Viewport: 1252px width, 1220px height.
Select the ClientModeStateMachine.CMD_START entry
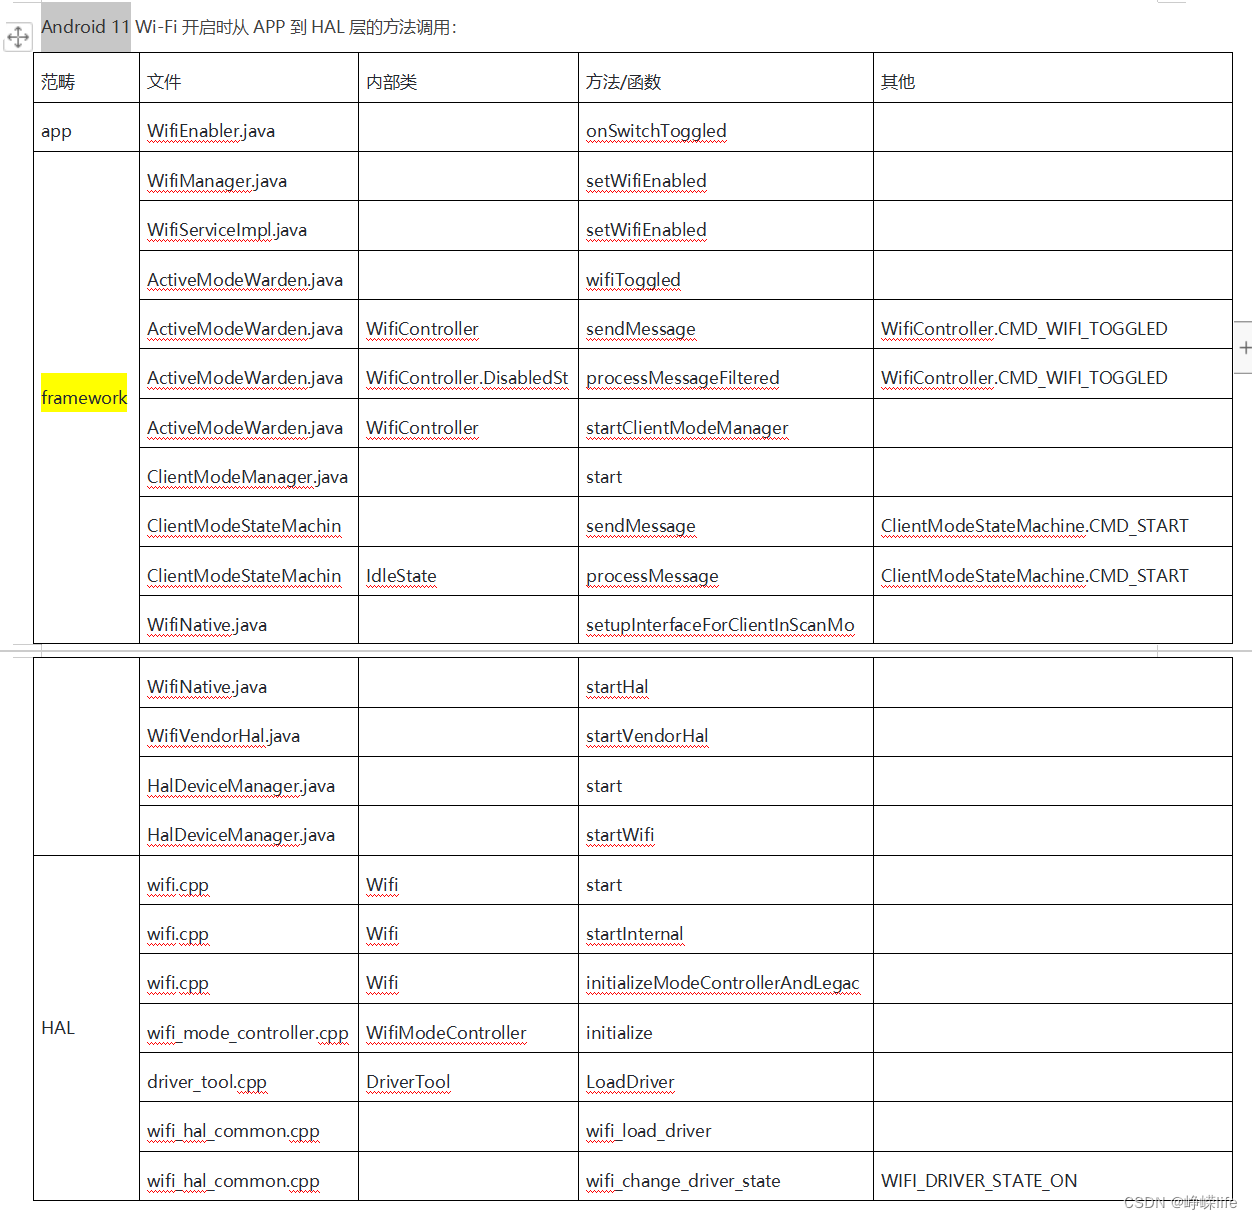click(1034, 525)
